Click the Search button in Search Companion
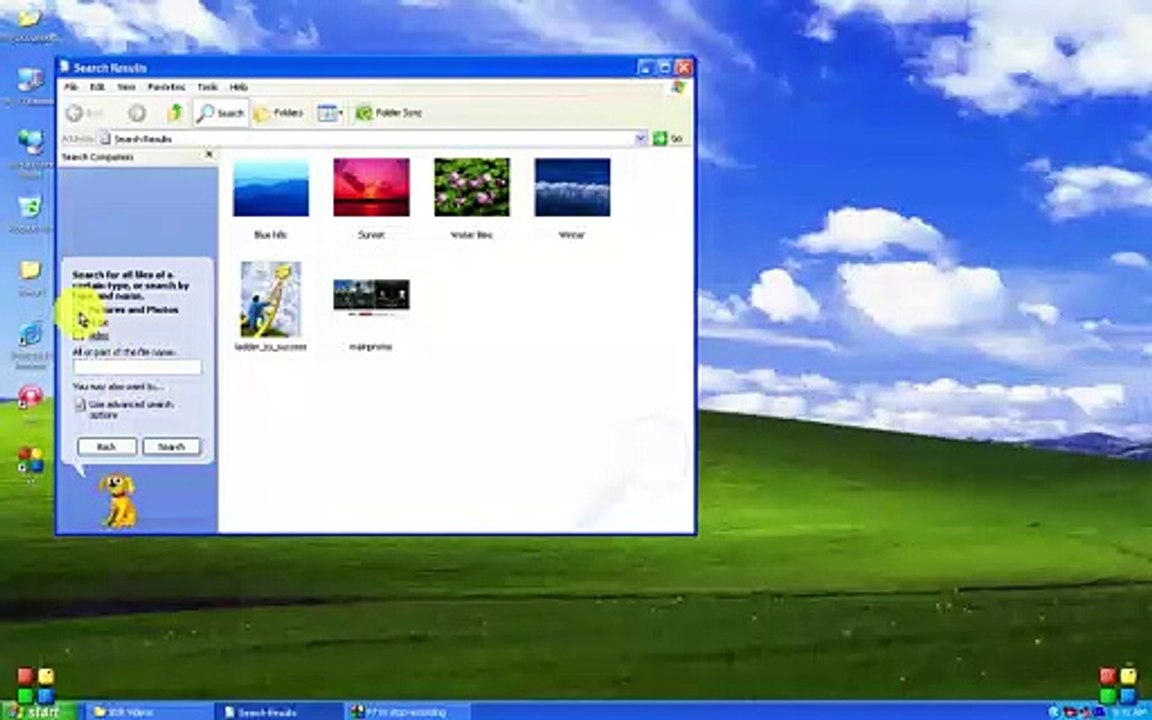This screenshot has height=720, width=1152. (171, 447)
